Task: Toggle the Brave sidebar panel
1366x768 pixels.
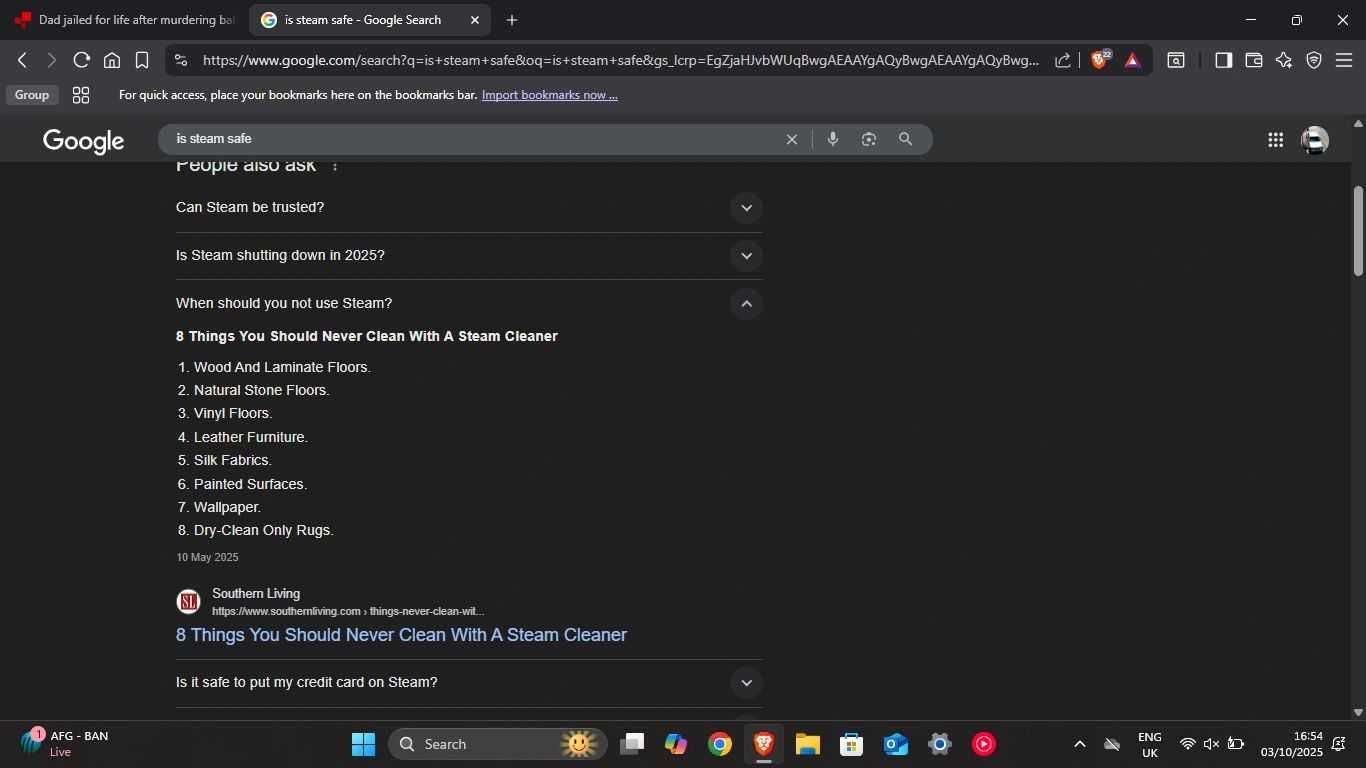Action: coord(1222,60)
